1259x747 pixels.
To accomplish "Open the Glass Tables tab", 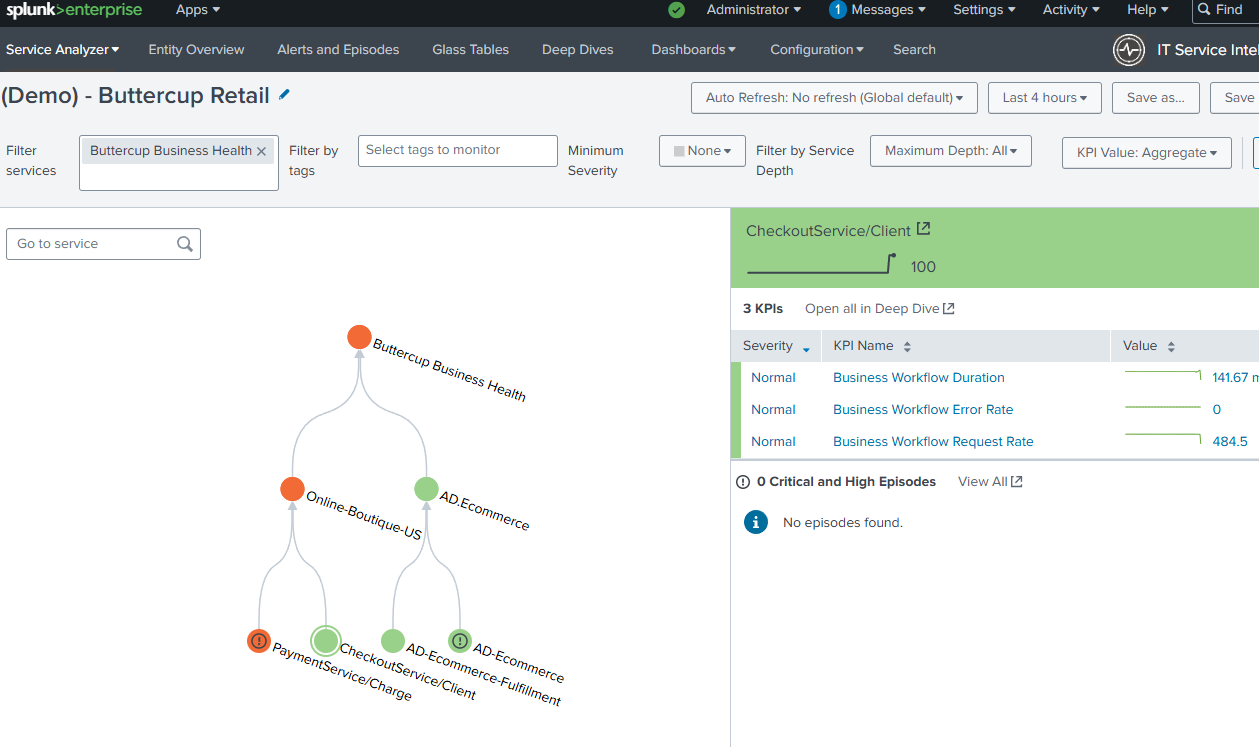I will pos(470,50).
